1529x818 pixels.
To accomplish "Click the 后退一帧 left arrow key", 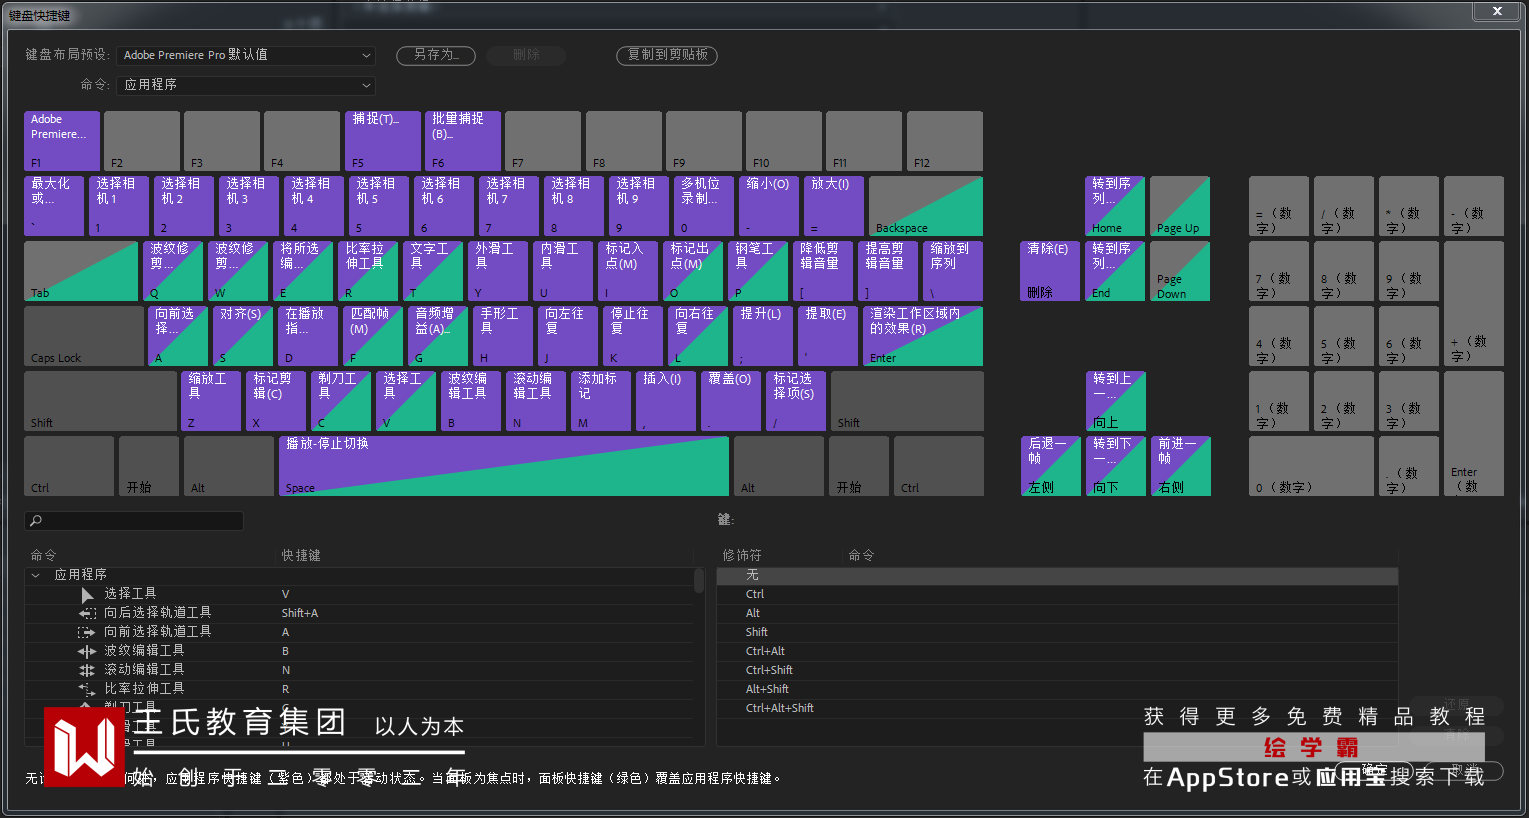I will click(1050, 466).
